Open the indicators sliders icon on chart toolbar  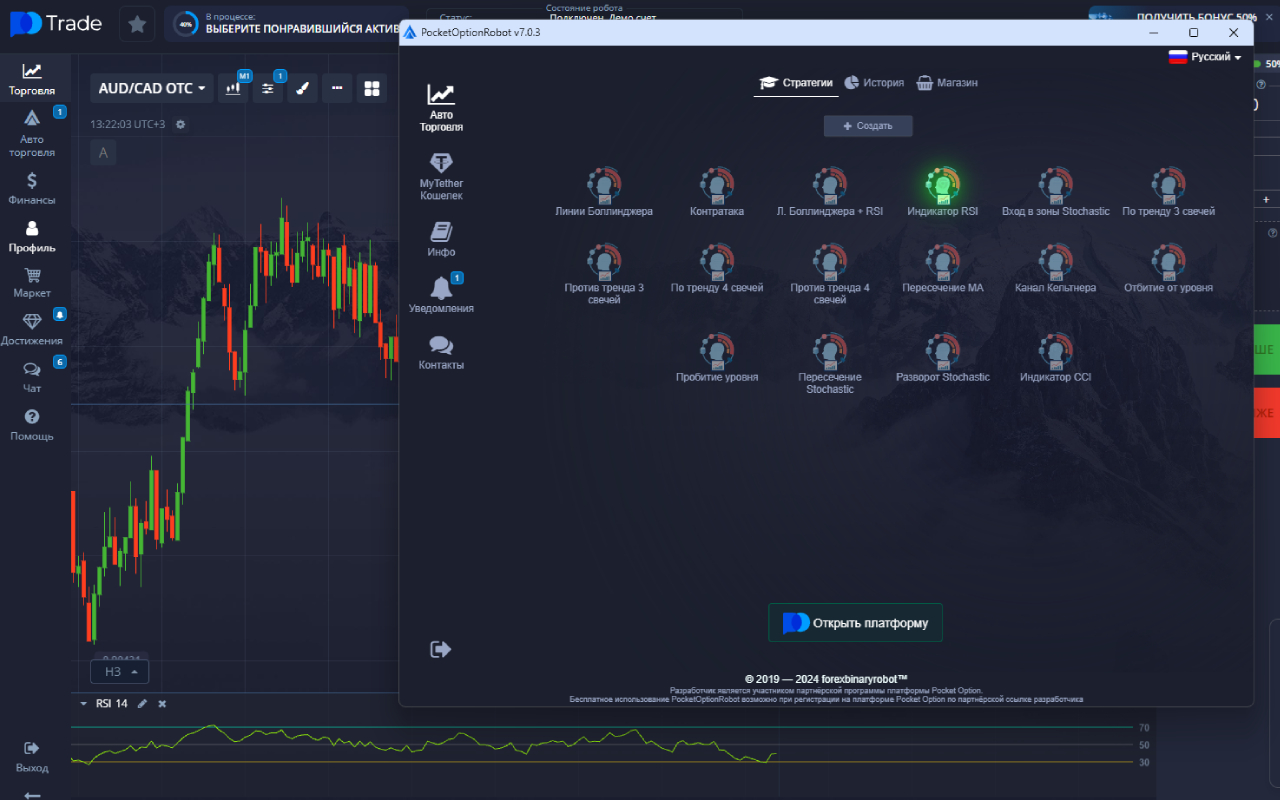click(268, 88)
